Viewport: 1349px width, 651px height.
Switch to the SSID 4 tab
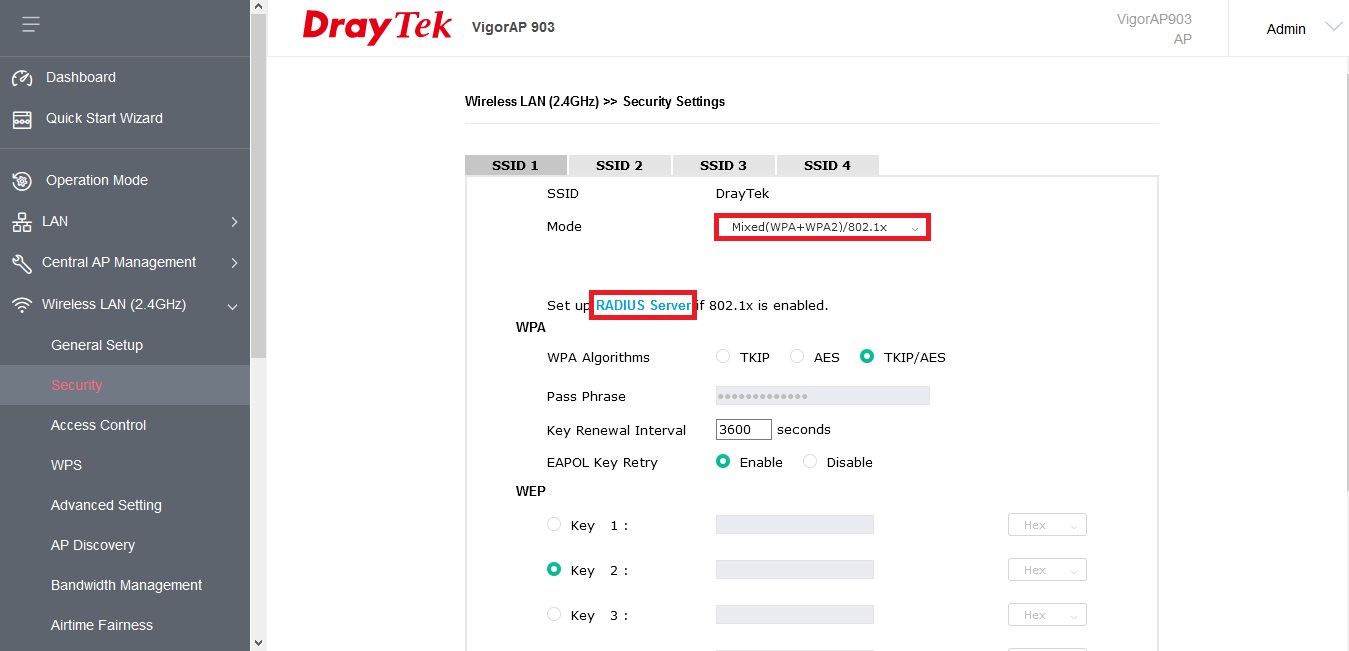[x=827, y=166]
